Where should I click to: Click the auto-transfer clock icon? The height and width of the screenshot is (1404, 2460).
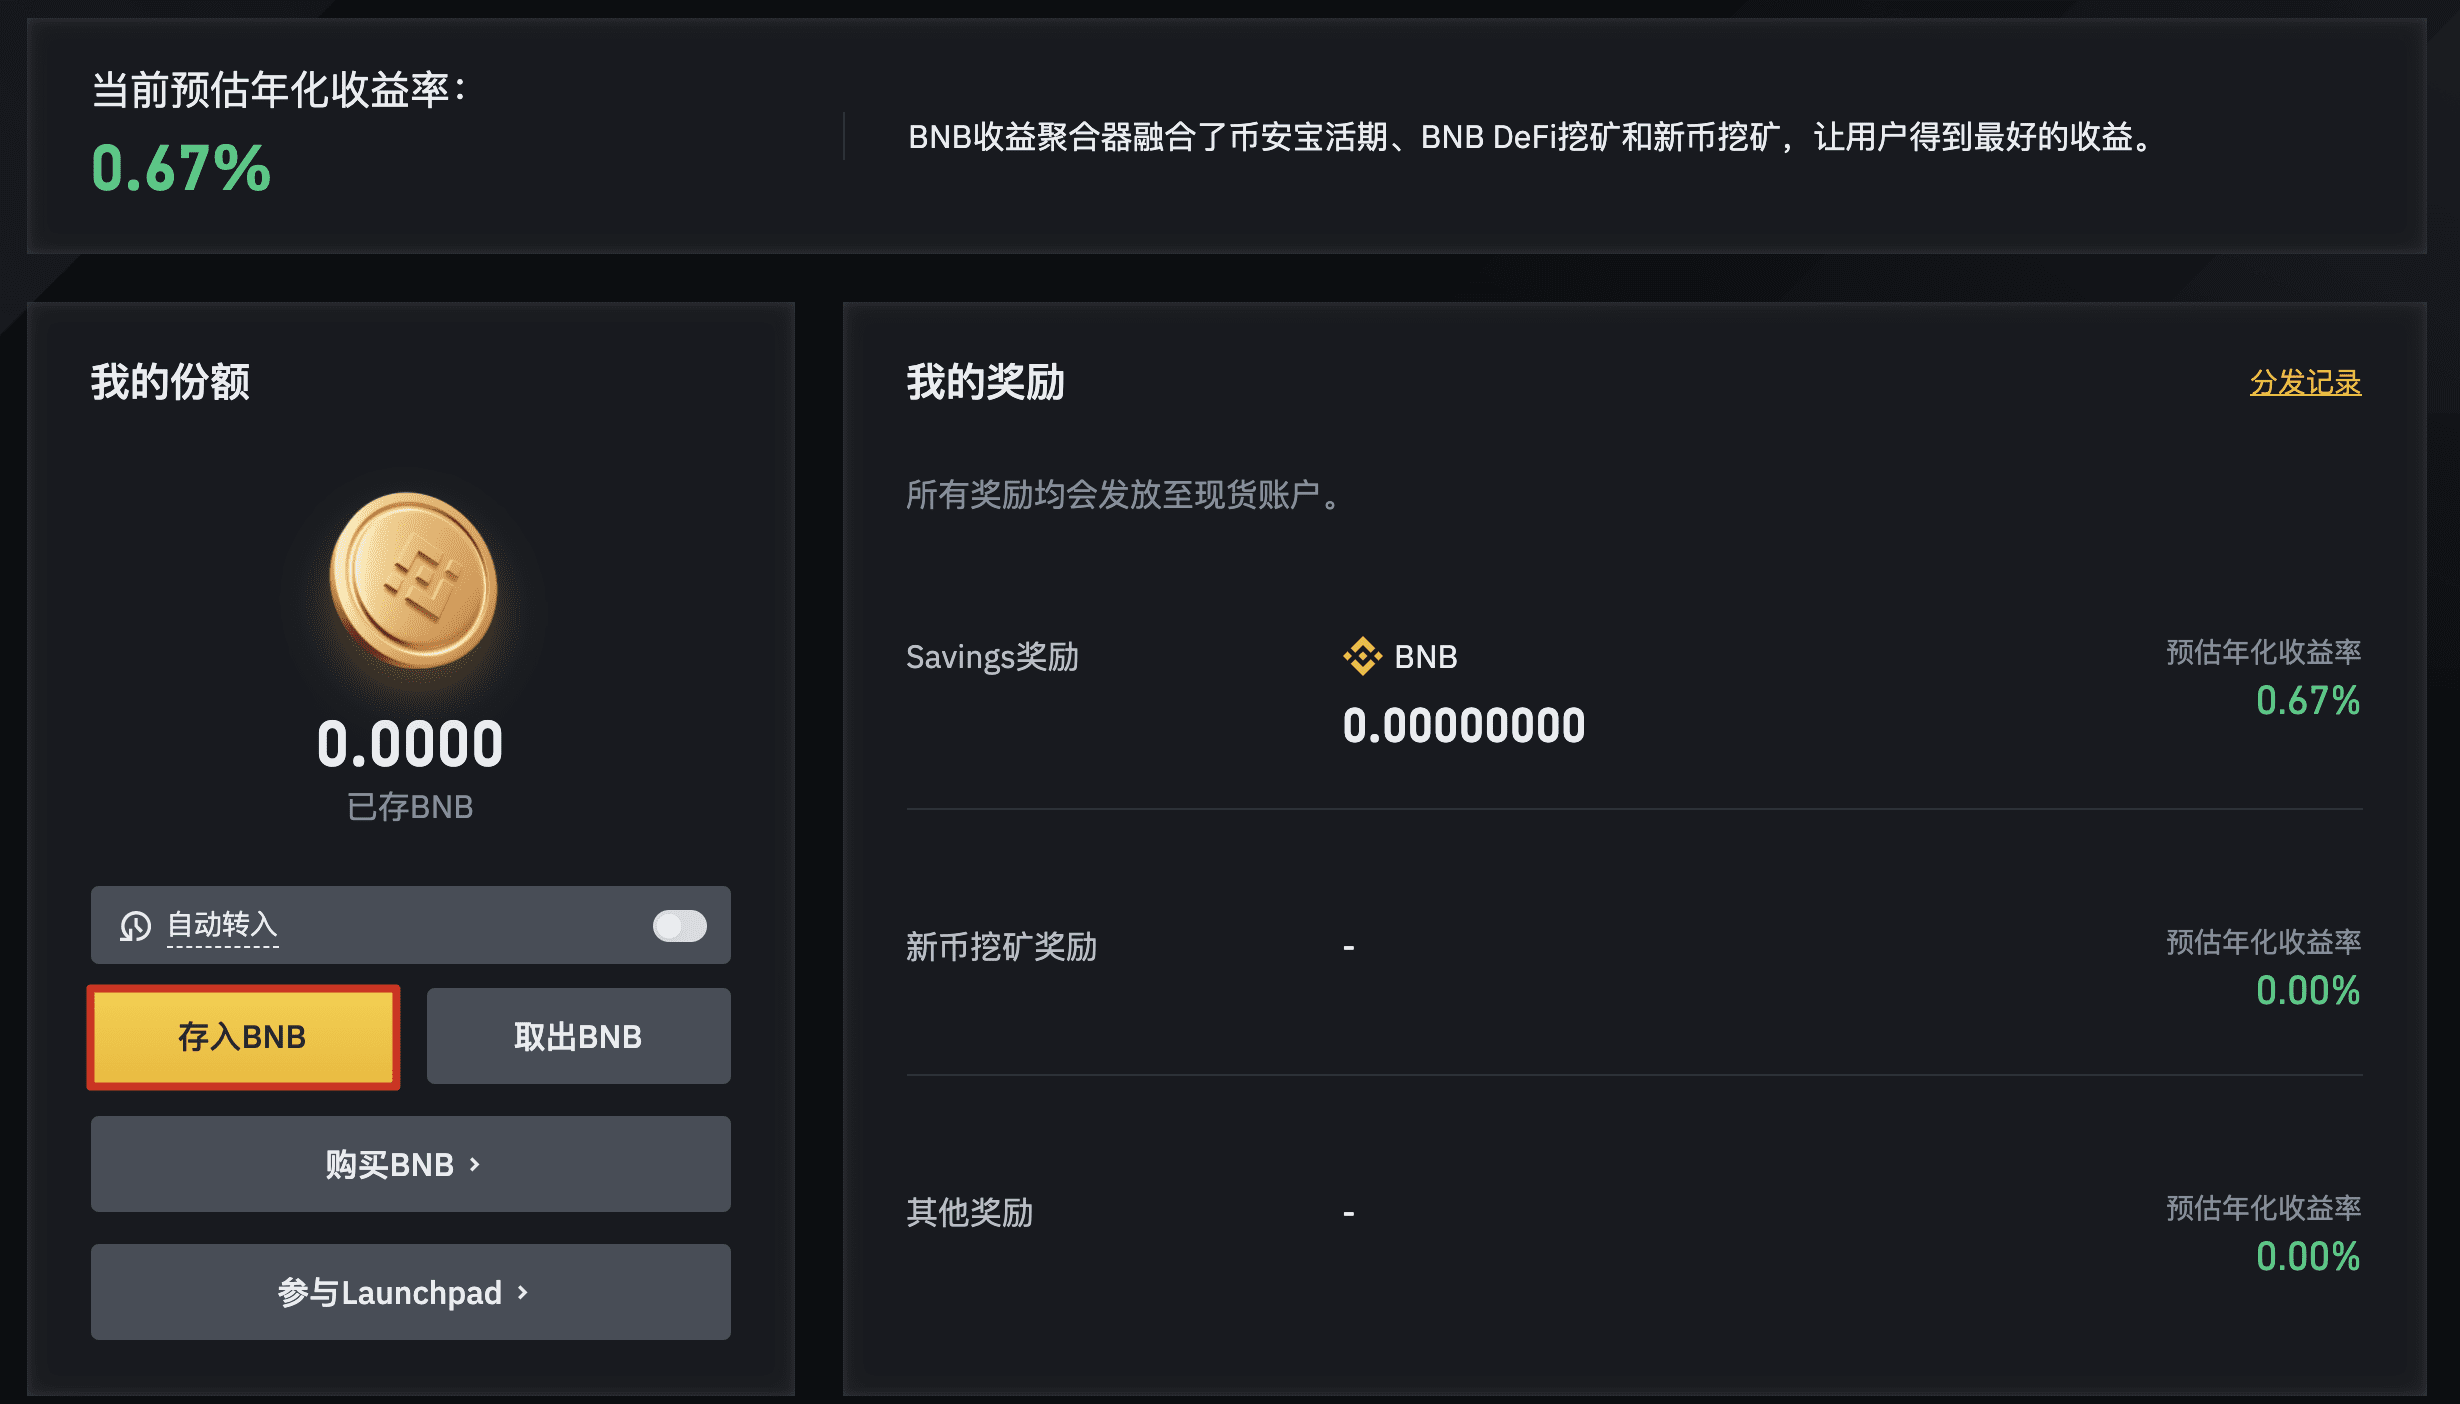[x=135, y=926]
